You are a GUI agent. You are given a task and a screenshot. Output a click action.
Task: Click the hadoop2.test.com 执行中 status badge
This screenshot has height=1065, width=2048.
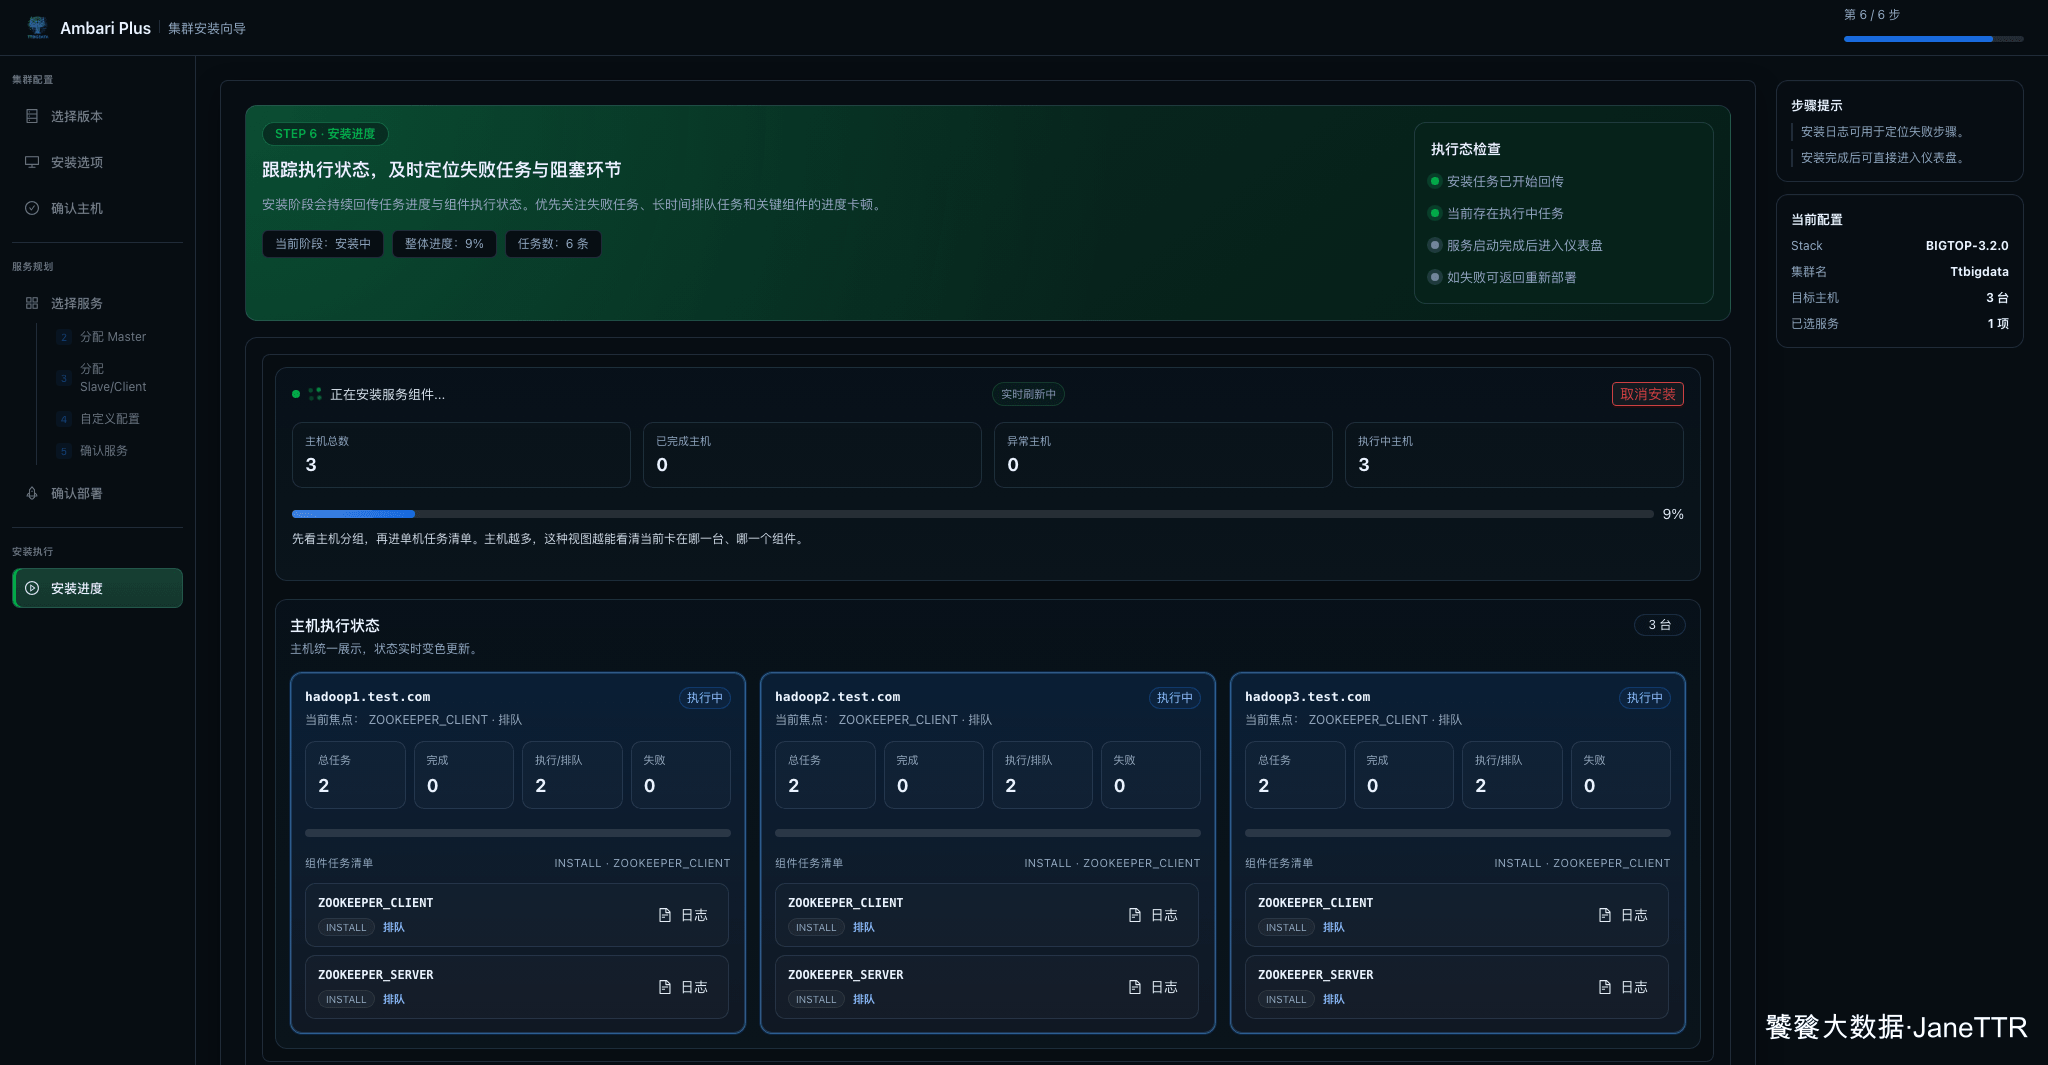(x=1175, y=698)
